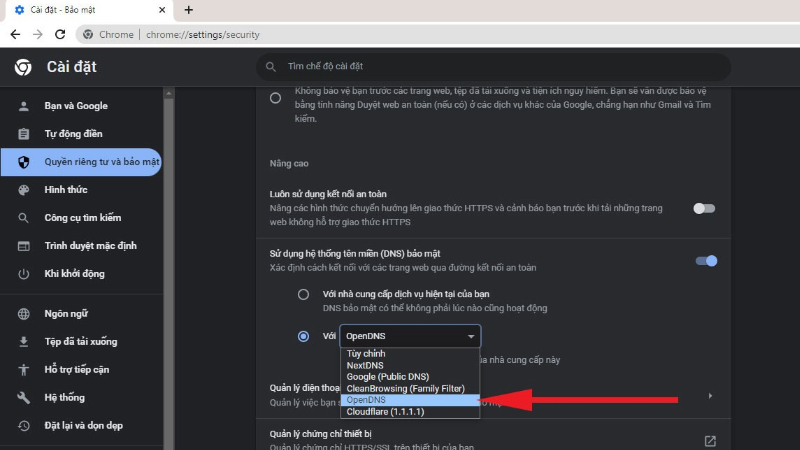Select Quyền riêng tư và bảo mật
The width and height of the screenshot is (800, 450).
point(82,162)
